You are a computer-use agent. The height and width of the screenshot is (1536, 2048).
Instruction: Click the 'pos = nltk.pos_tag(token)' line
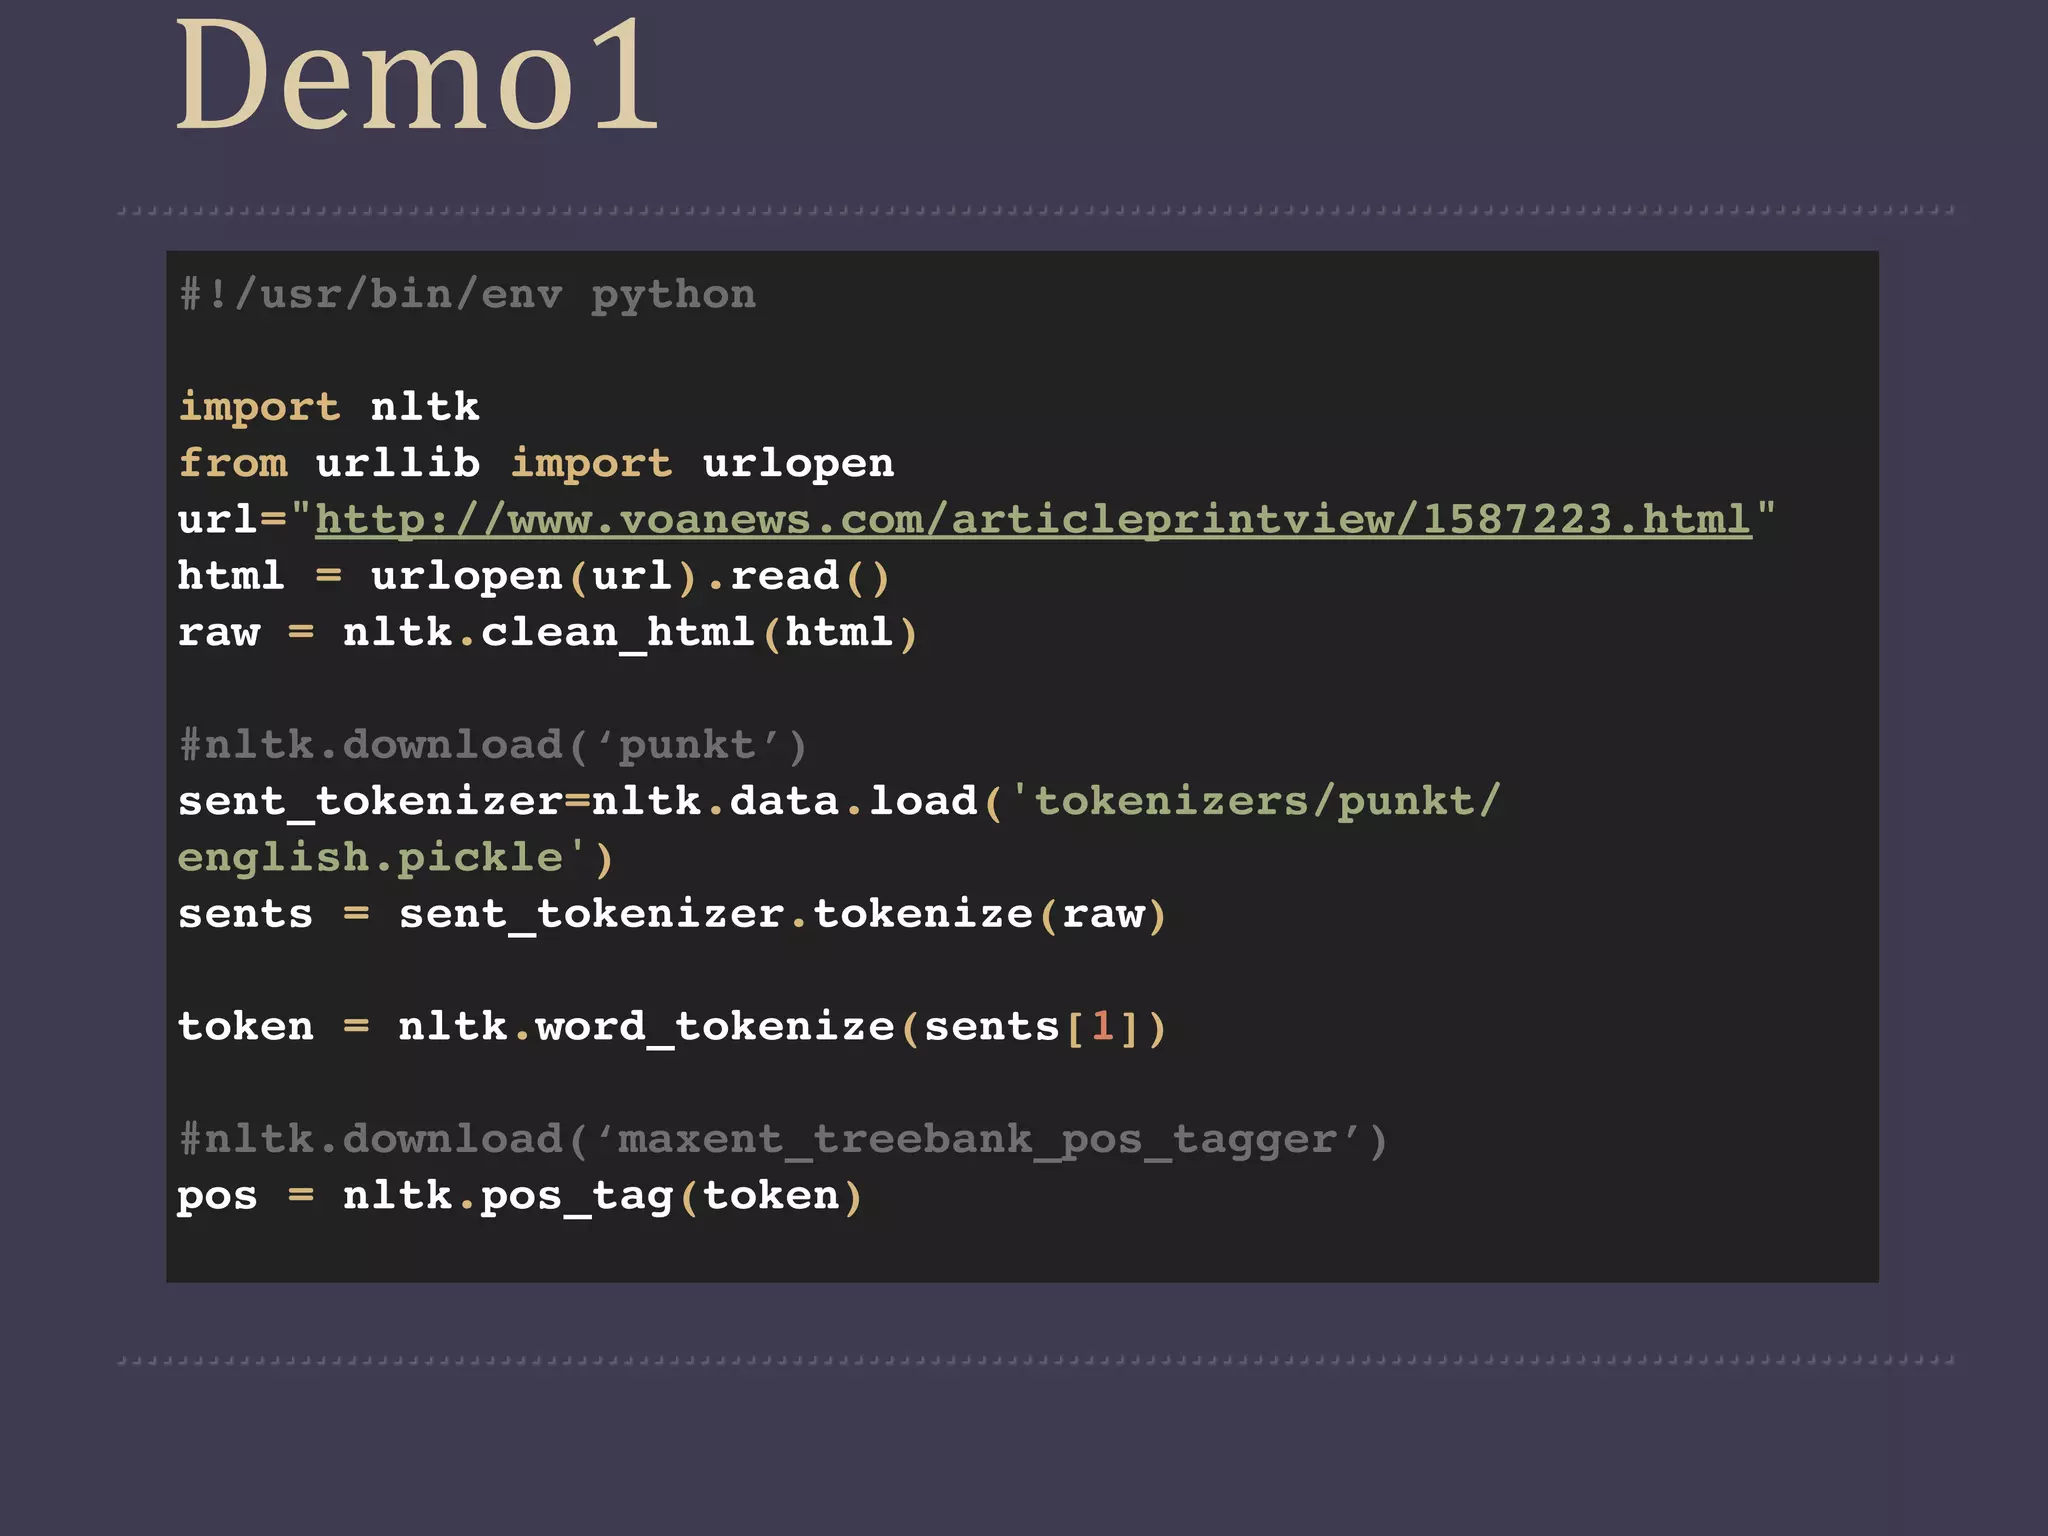point(520,1197)
